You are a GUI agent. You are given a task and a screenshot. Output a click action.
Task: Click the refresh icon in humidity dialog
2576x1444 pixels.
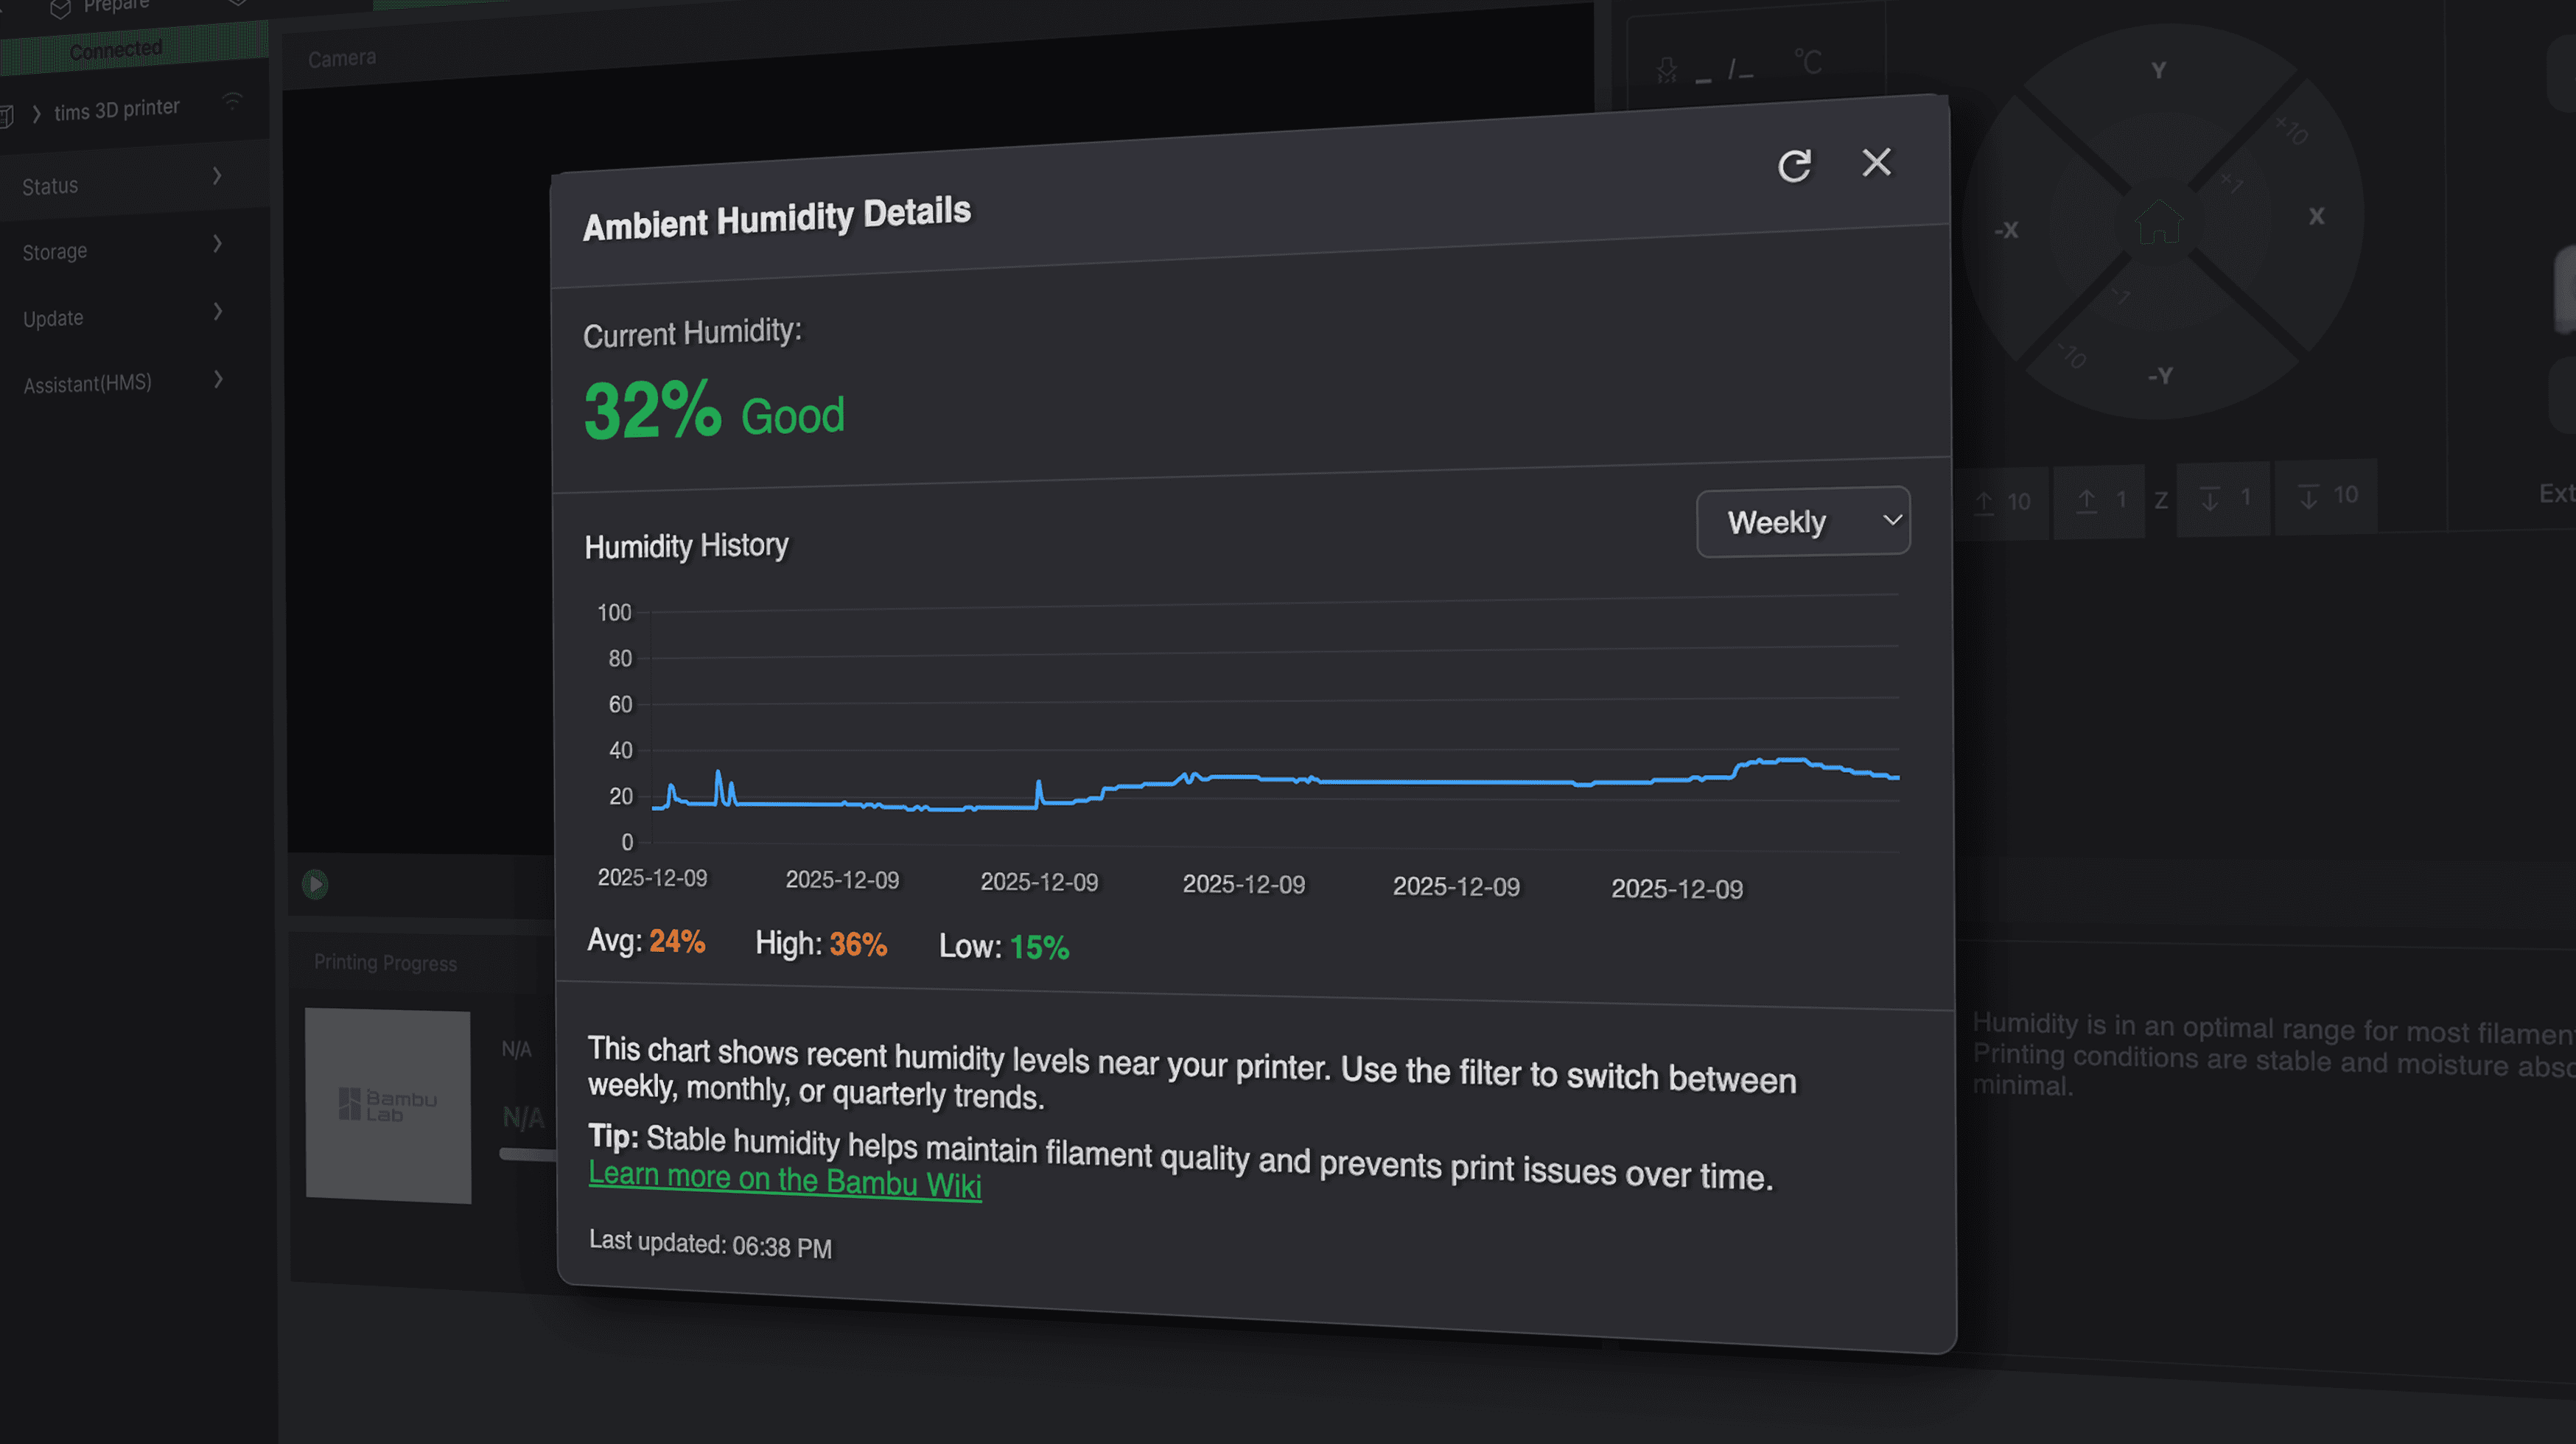click(1794, 166)
